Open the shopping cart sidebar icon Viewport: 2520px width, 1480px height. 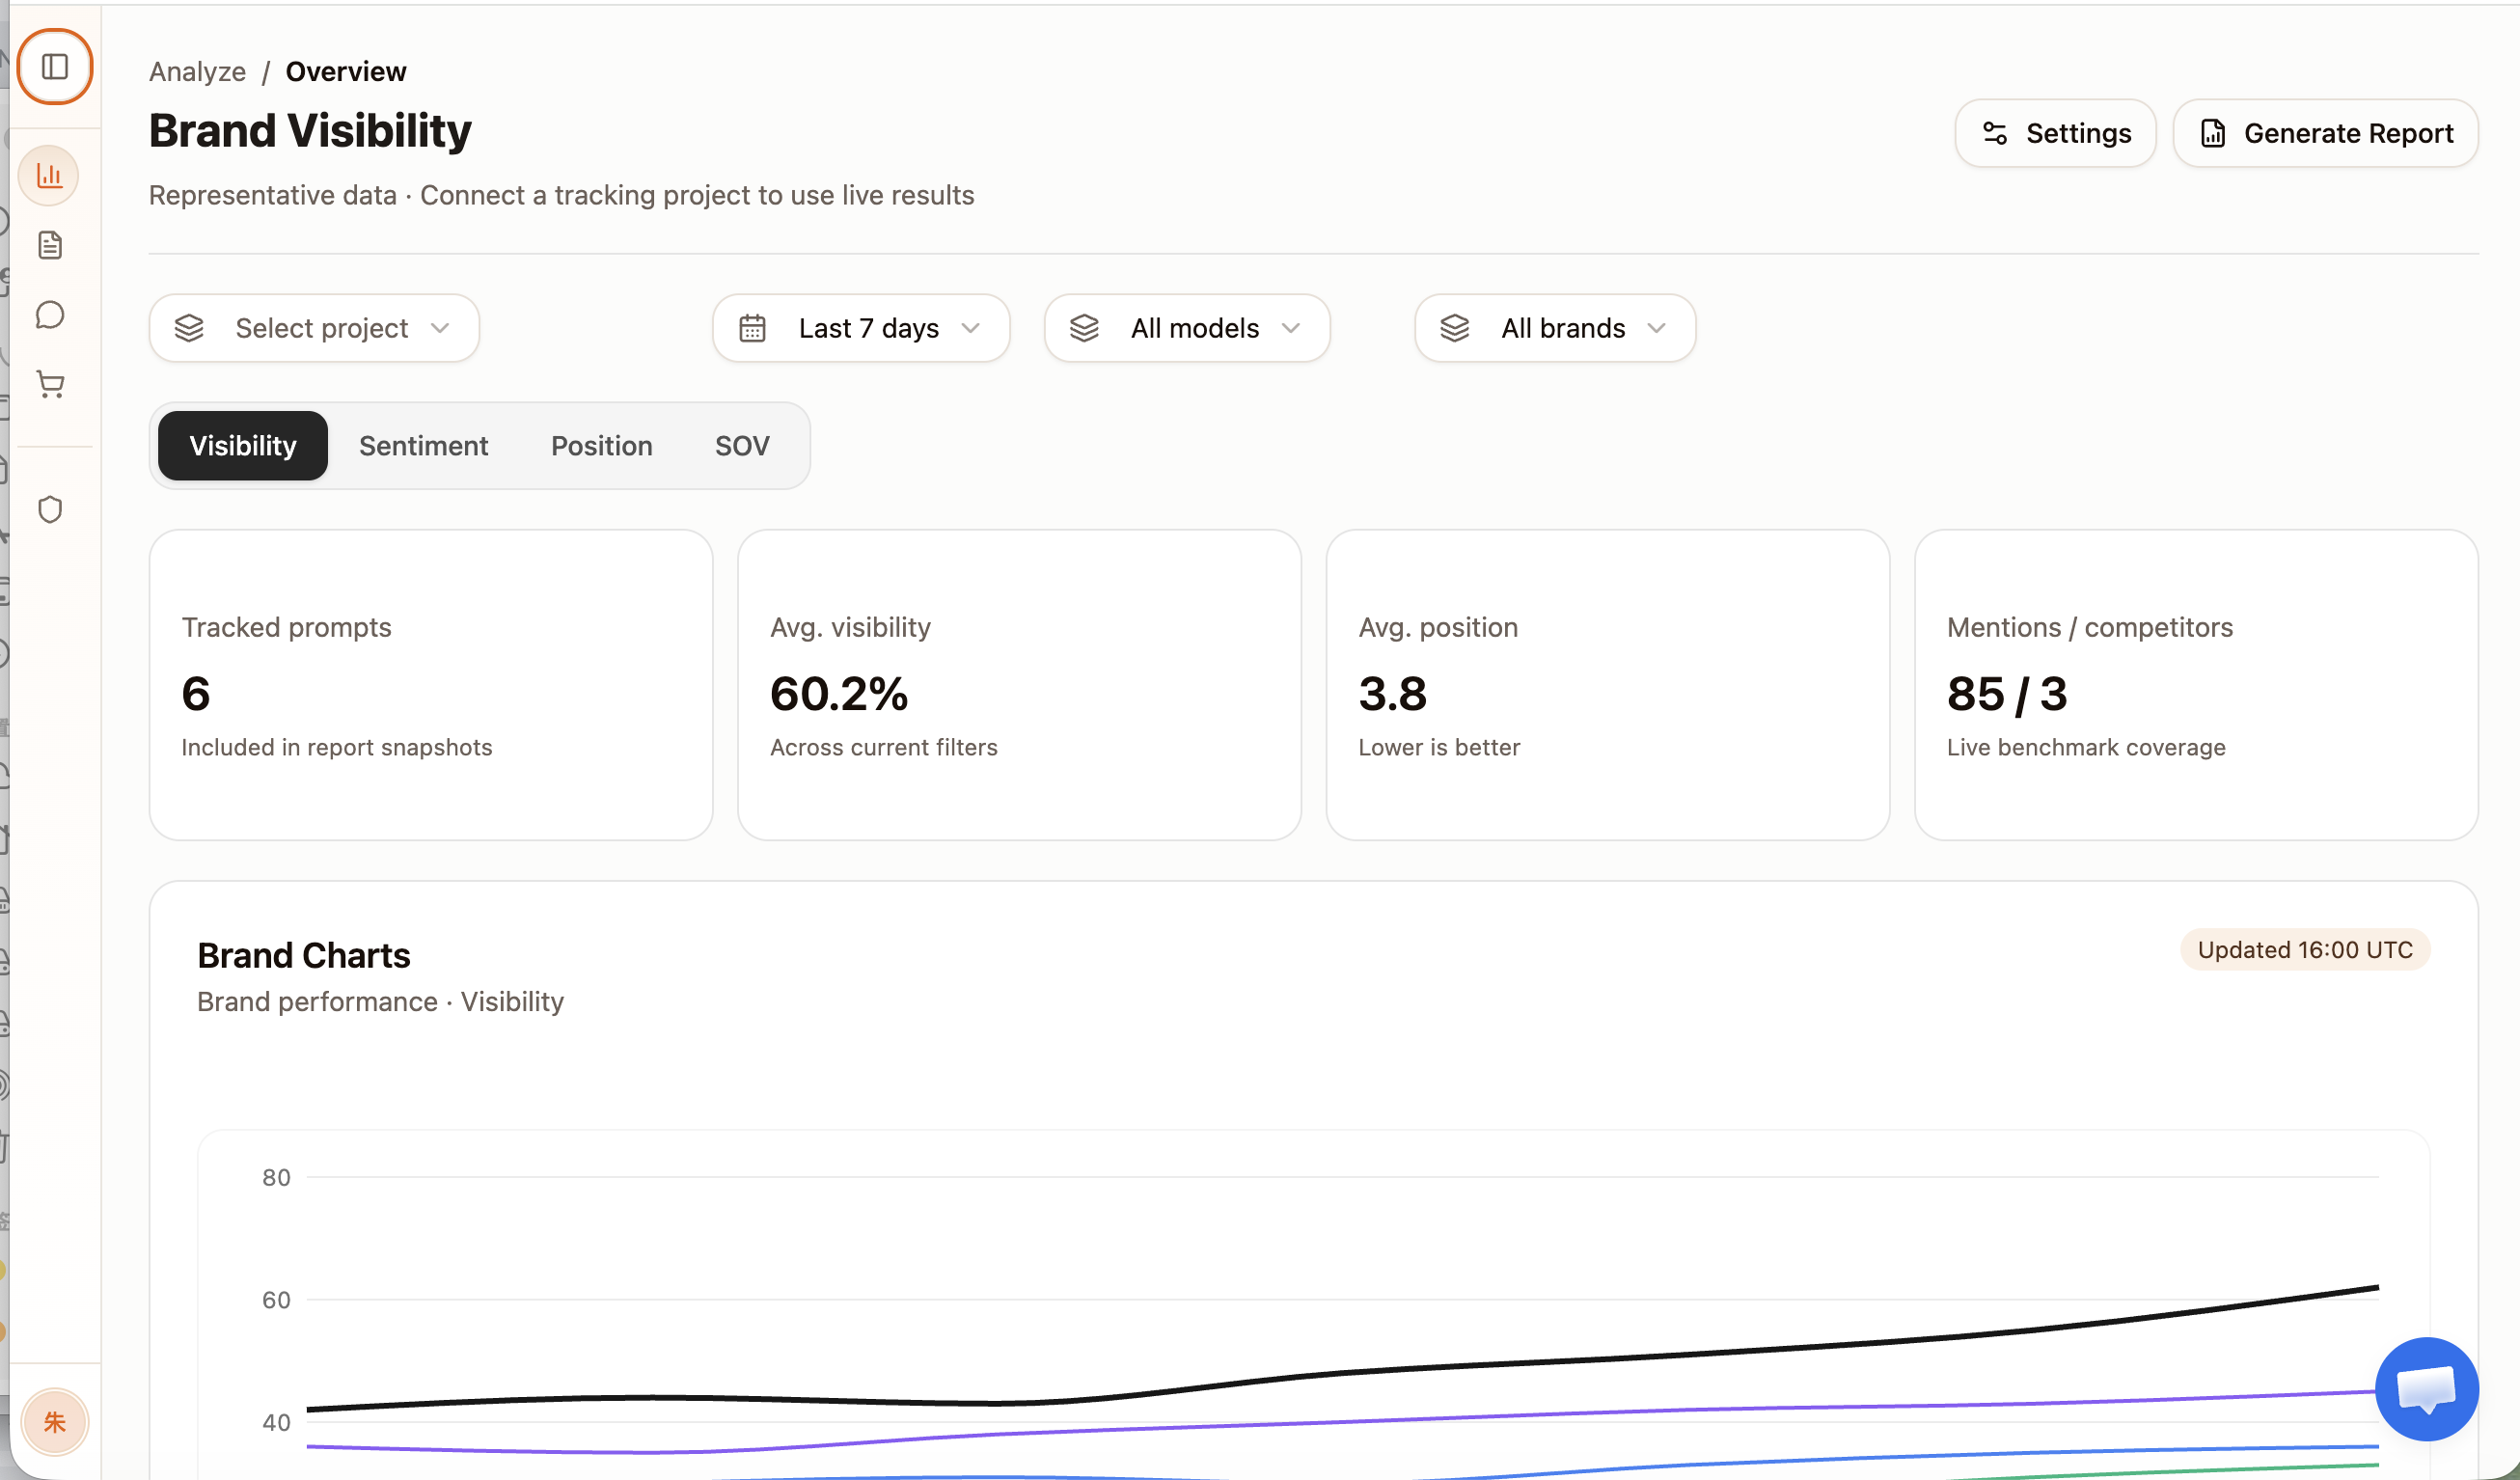tap(50, 385)
